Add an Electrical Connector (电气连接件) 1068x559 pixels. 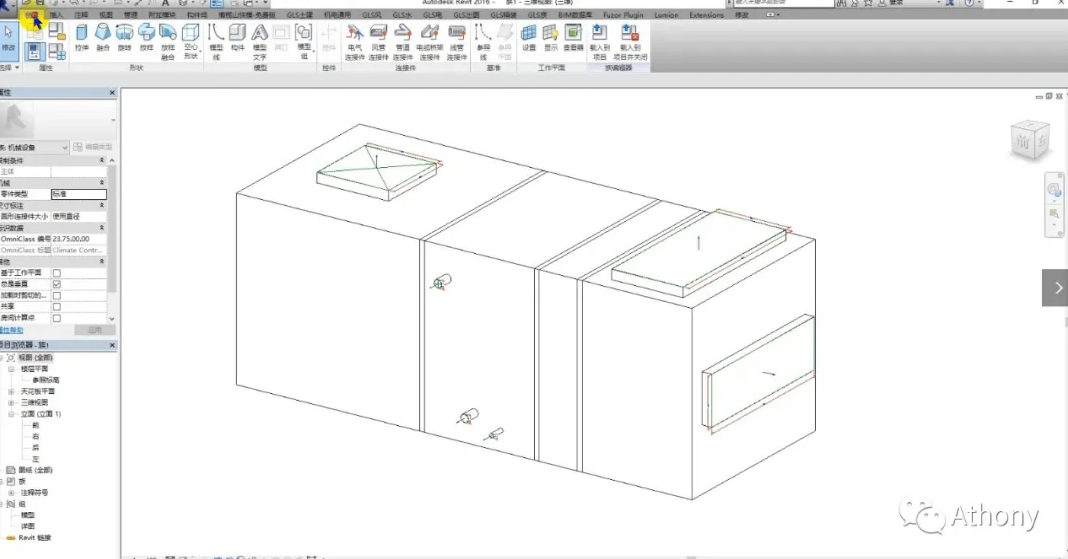point(354,42)
